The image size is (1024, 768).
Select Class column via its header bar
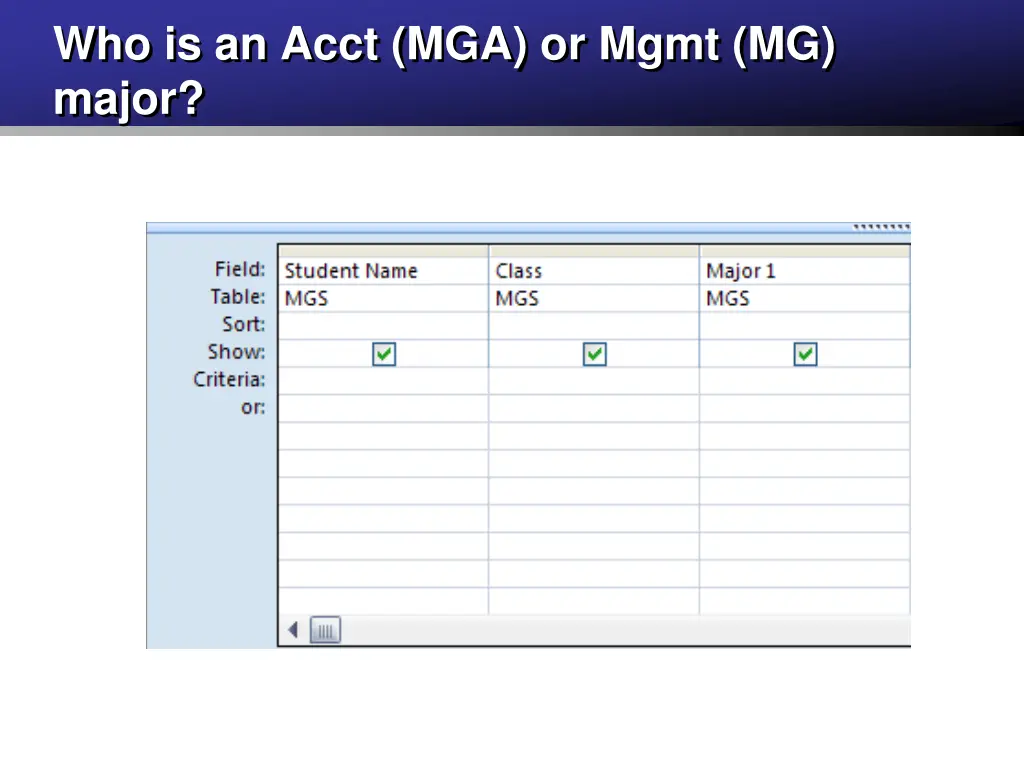tap(594, 251)
